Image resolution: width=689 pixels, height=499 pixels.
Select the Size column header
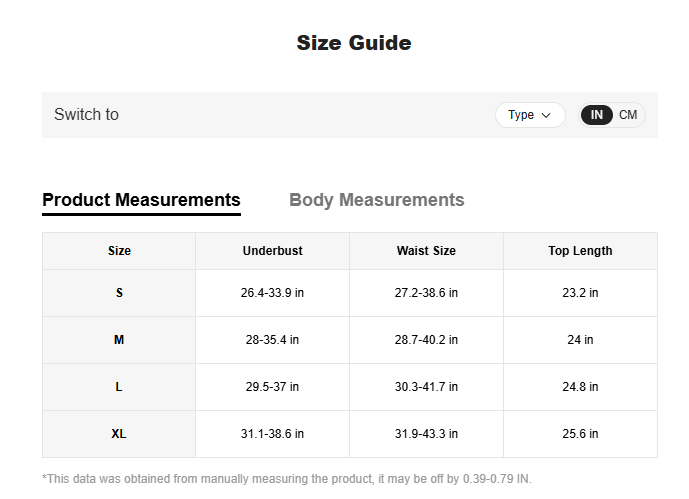[119, 251]
